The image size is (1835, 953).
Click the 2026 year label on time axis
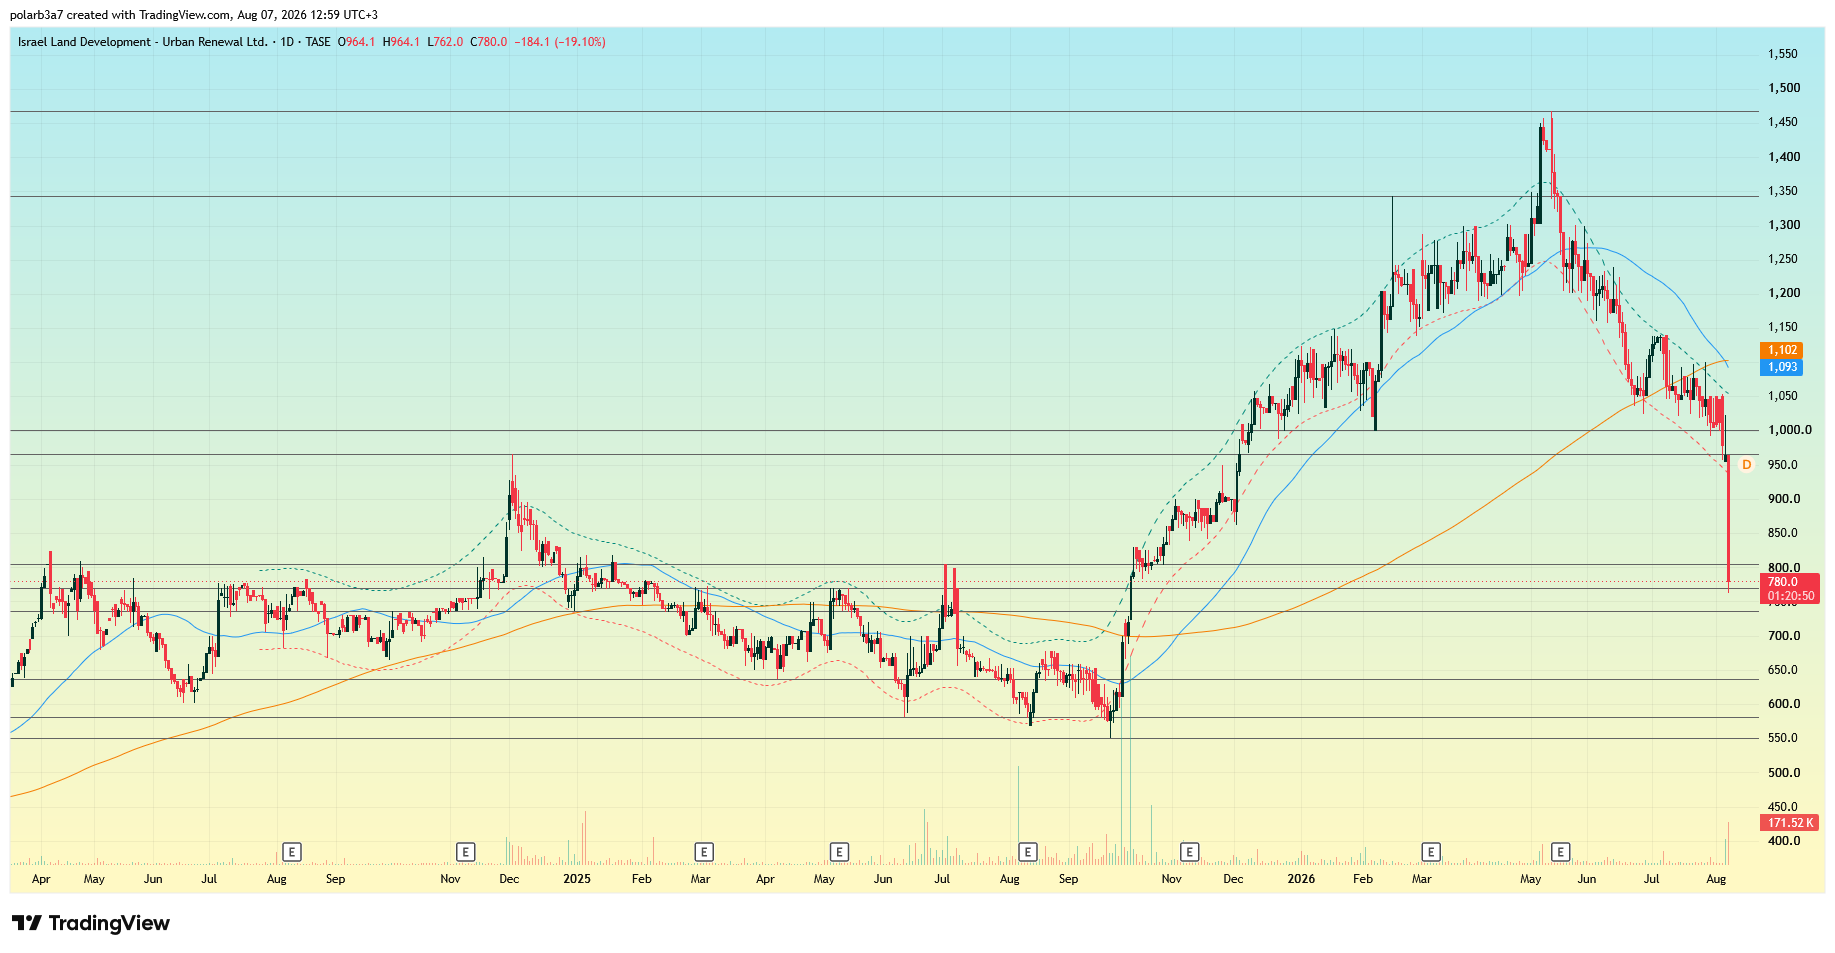1301,879
